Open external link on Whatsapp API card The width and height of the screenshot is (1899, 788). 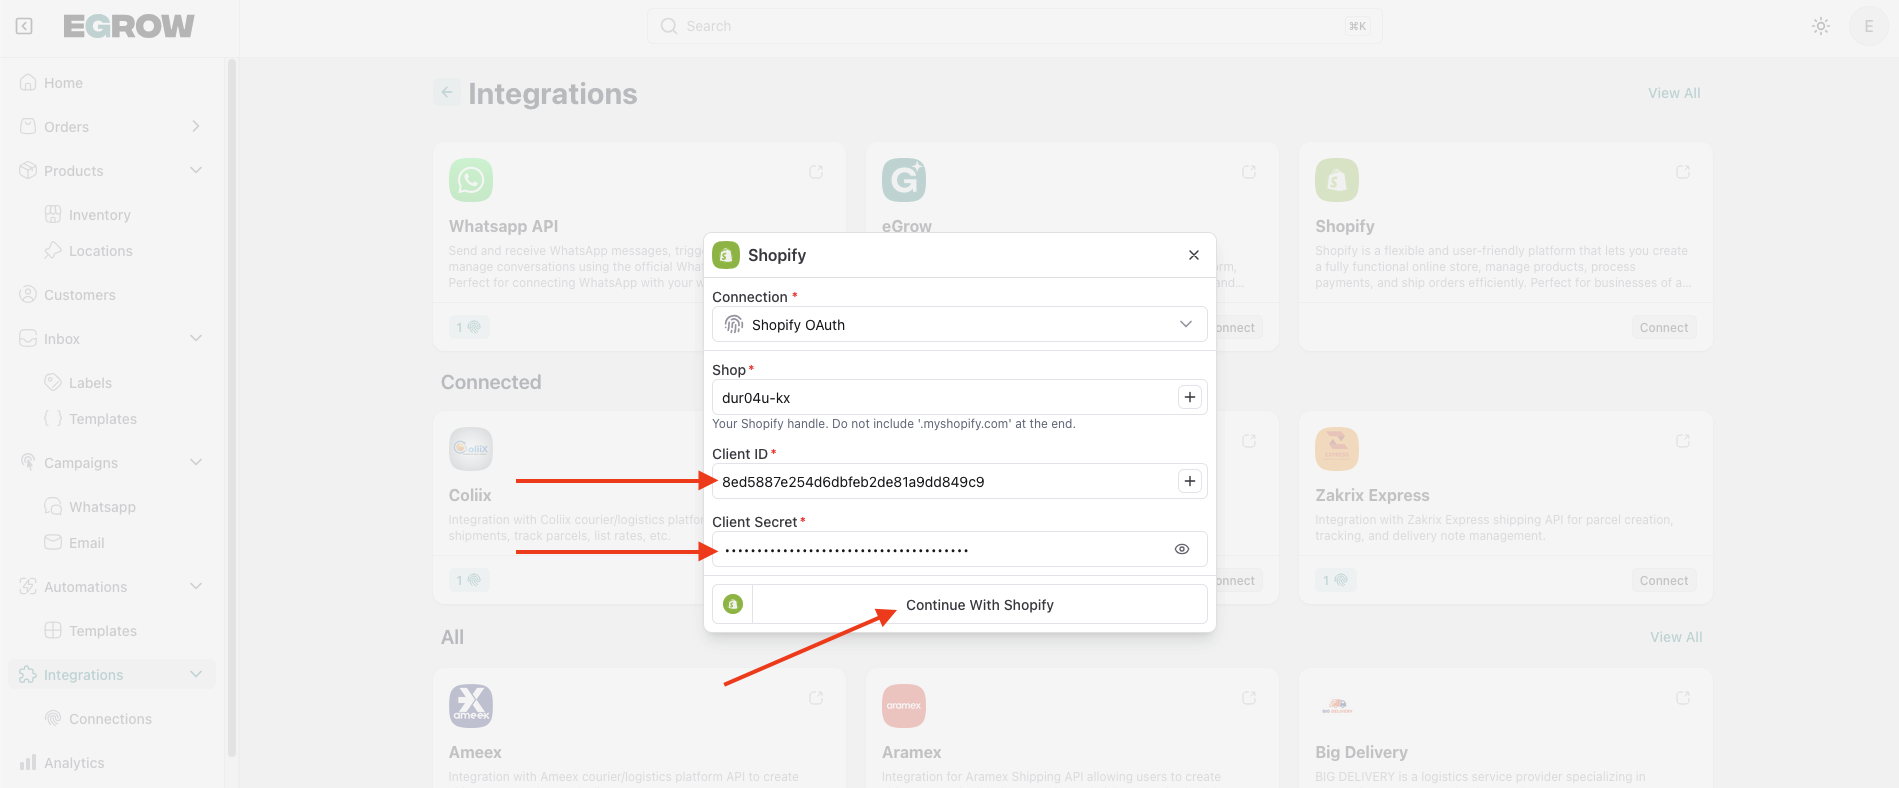point(816,172)
